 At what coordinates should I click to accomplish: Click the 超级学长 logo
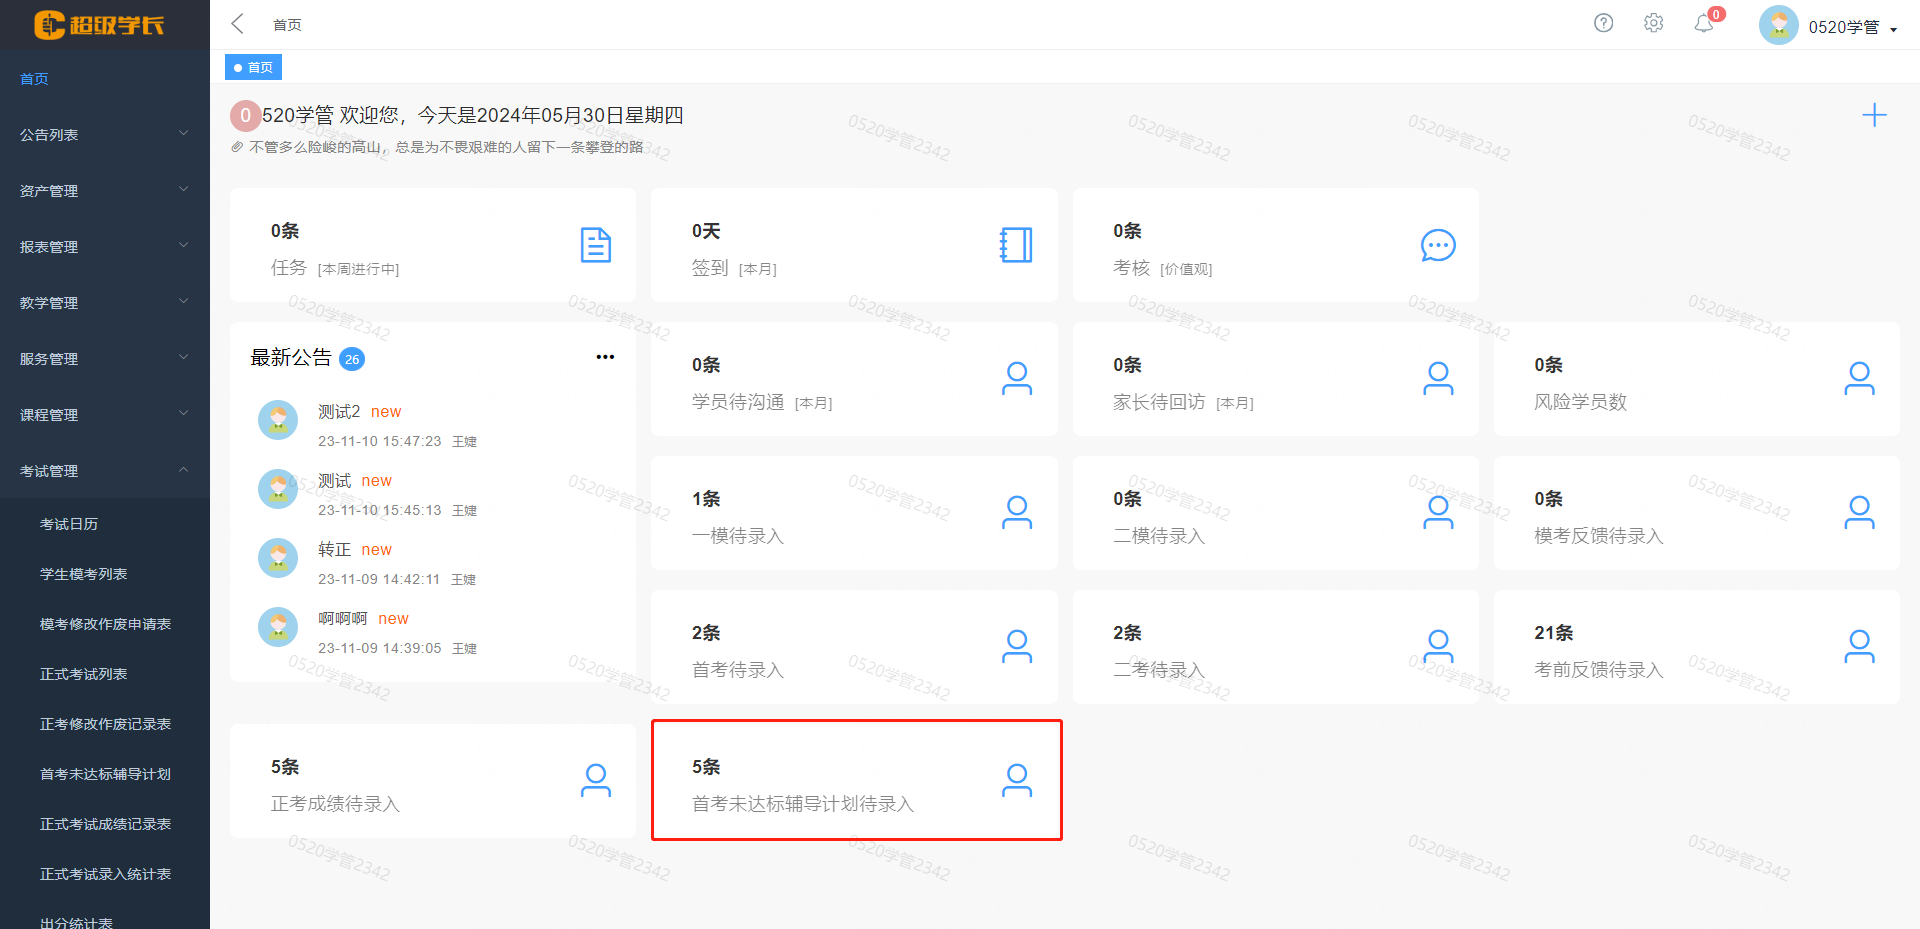[x=99, y=25]
